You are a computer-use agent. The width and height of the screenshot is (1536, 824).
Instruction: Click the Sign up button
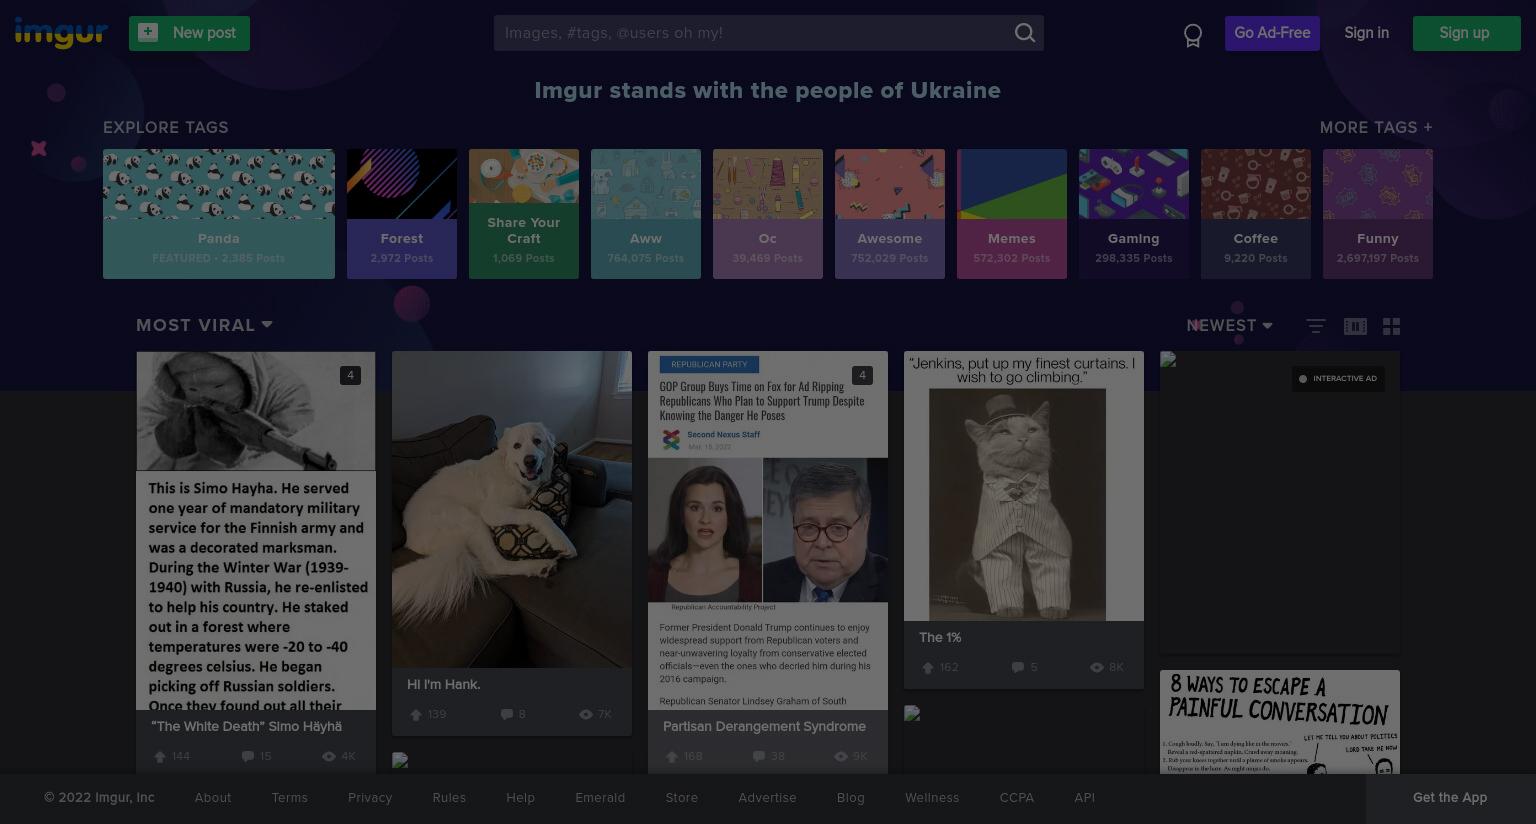tap(1466, 33)
